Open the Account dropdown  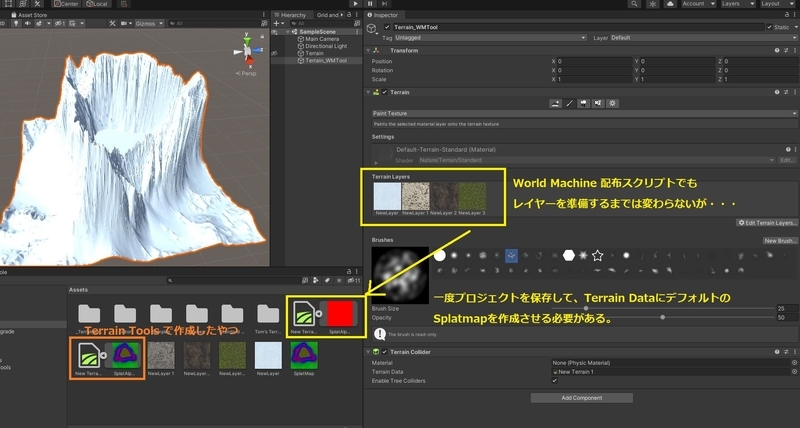(698, 4)
